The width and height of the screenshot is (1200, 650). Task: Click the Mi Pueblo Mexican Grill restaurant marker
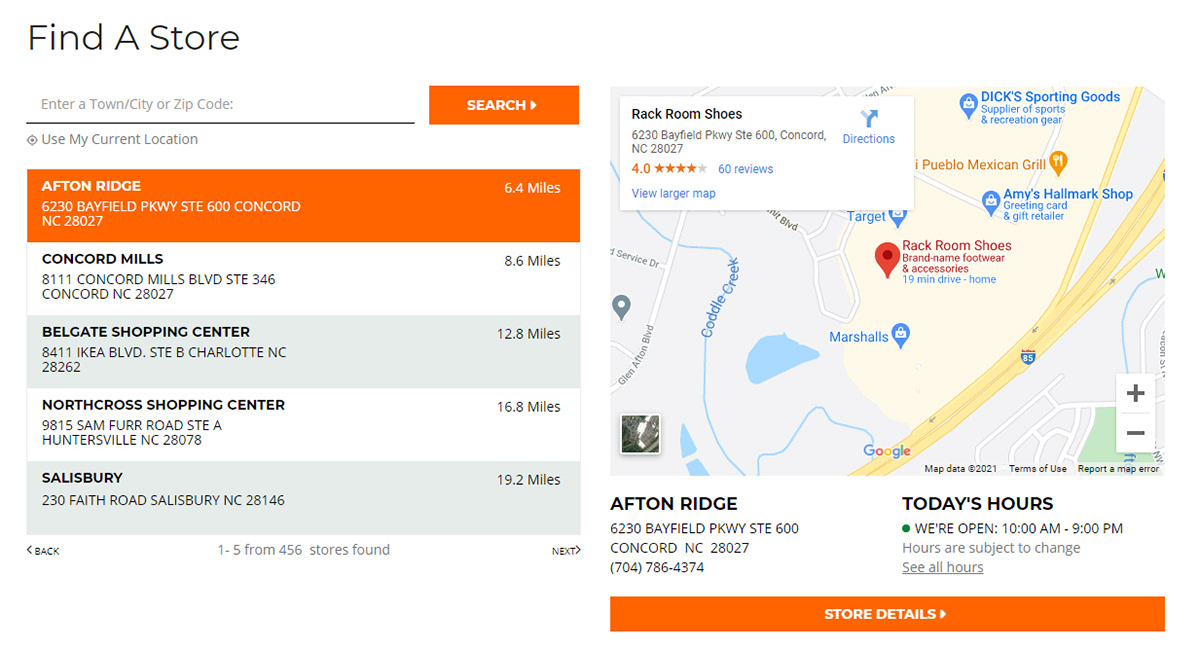pyautogui.click(x=1059, y=161)
